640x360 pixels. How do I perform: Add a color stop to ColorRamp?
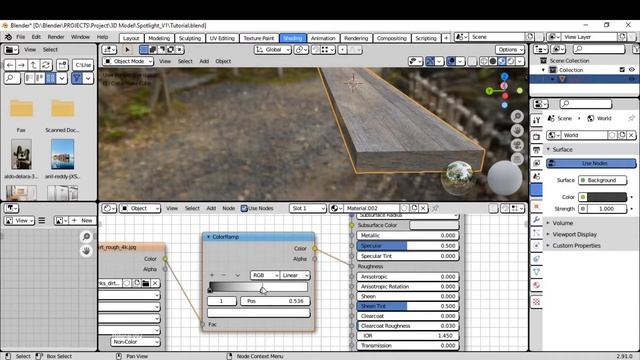(x=212, y=276)
